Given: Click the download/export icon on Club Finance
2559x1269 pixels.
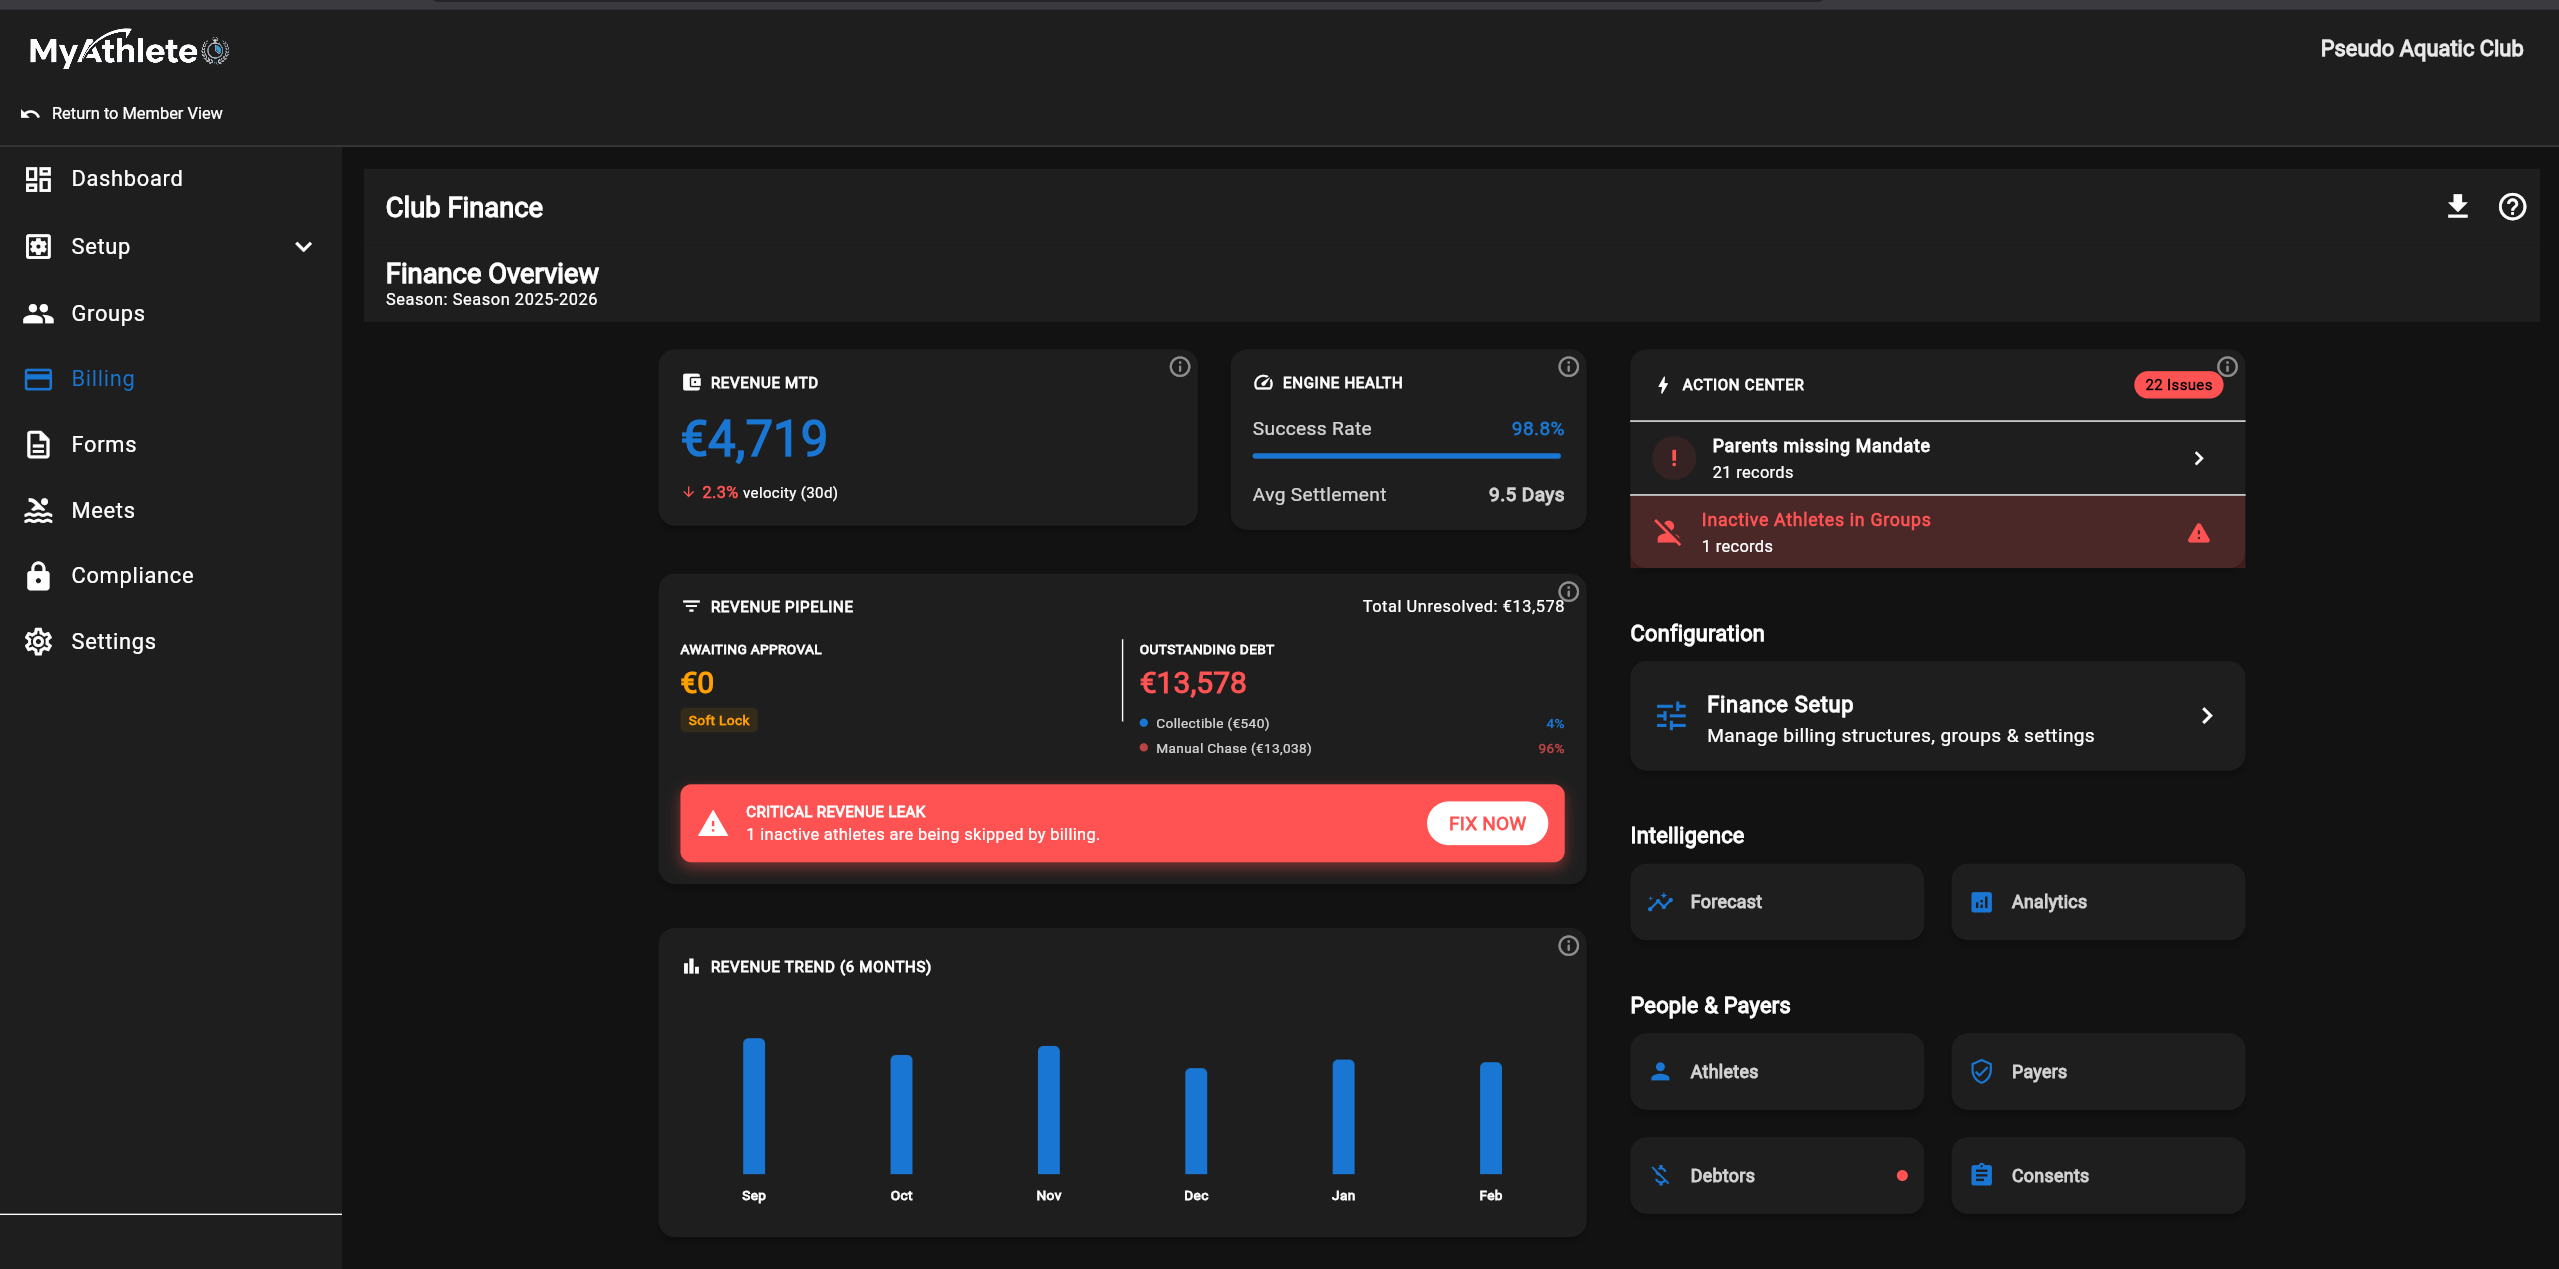Looking at the screenshot, I should pos(2457,207).
